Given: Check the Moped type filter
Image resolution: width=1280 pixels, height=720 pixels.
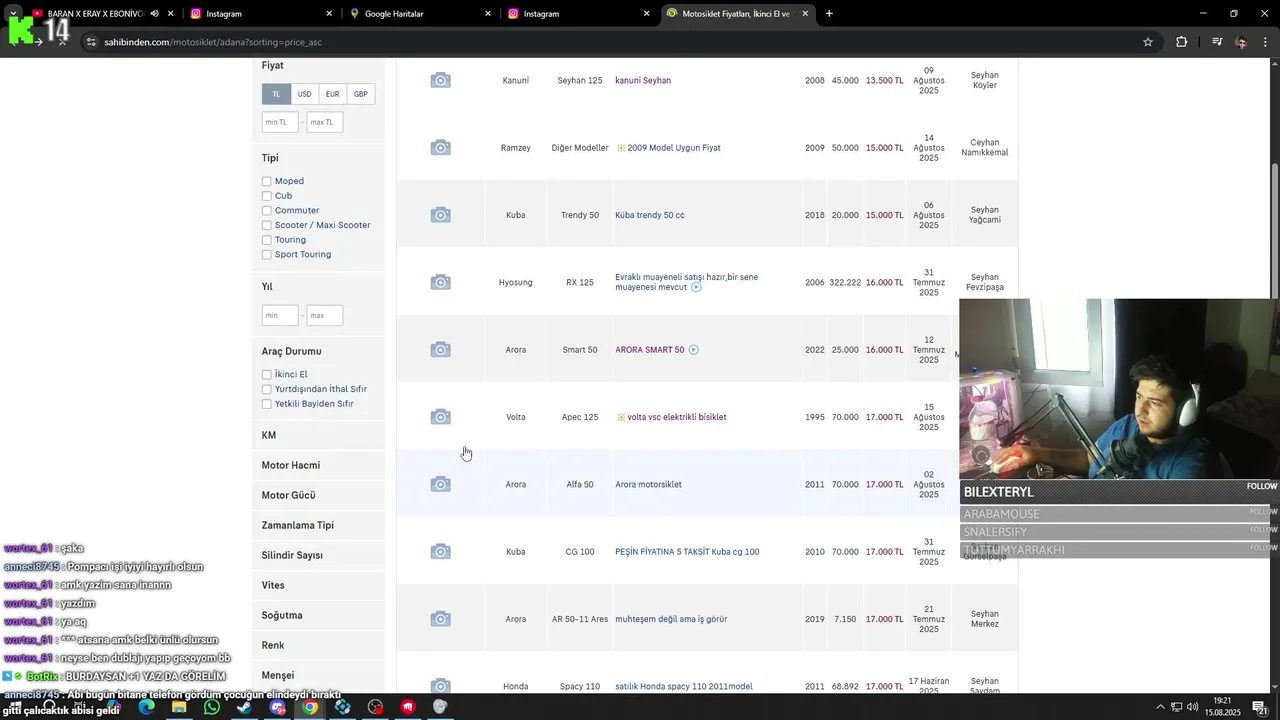Looking at the screenshot, I should tap(267, 181).
